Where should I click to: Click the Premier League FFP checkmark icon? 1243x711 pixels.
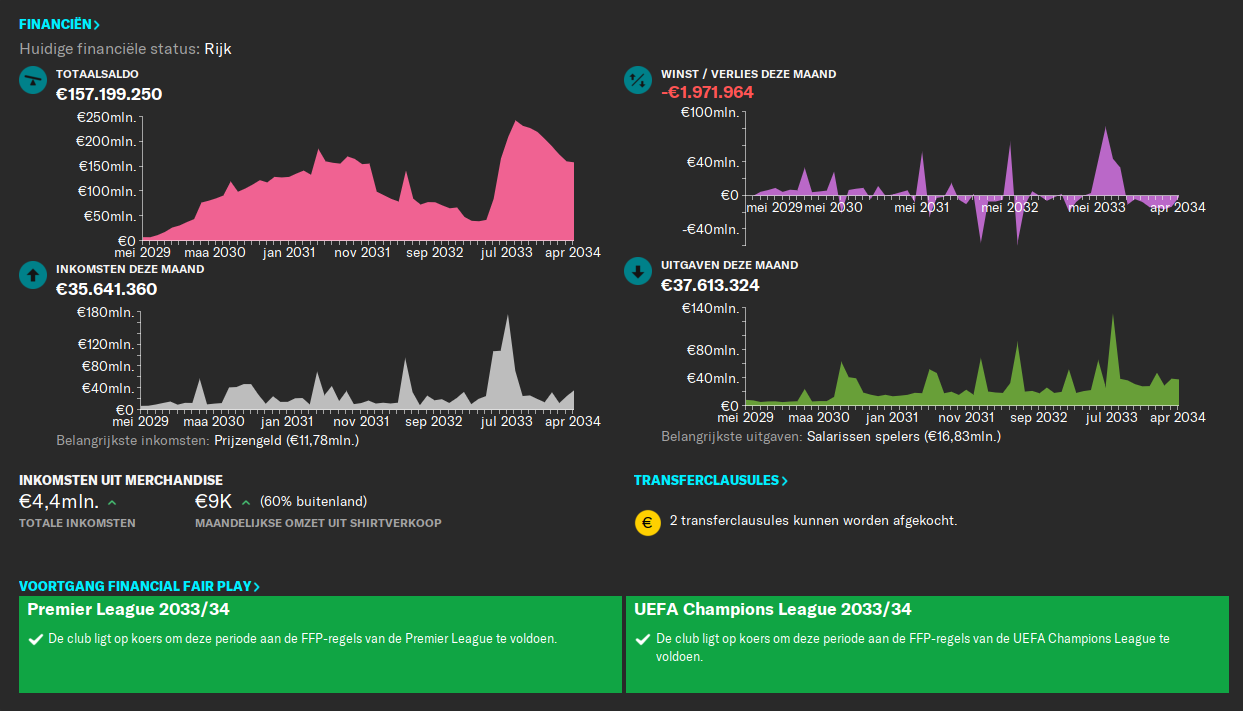click(x=36, y=639)
